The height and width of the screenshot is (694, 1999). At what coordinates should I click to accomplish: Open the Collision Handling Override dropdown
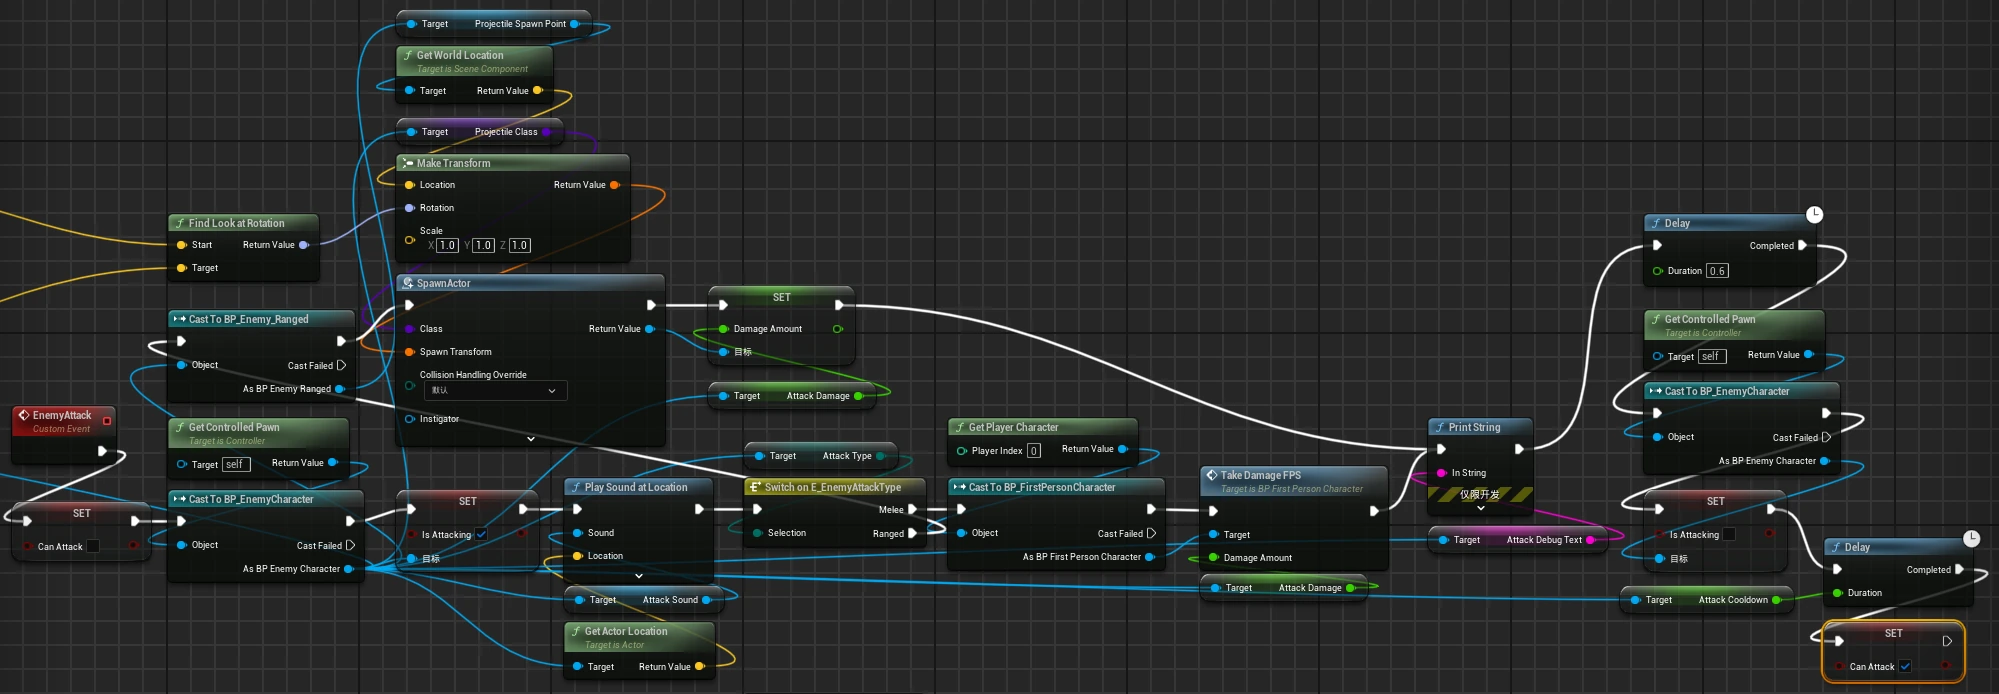[x=495, y=390]
